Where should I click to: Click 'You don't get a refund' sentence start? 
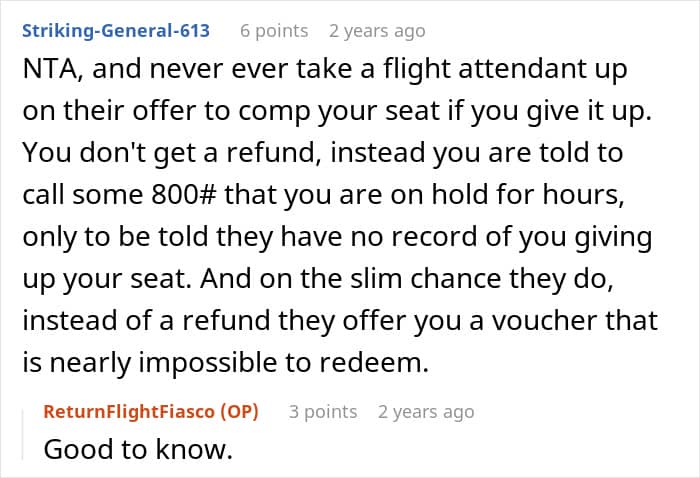tap(171, 153)
